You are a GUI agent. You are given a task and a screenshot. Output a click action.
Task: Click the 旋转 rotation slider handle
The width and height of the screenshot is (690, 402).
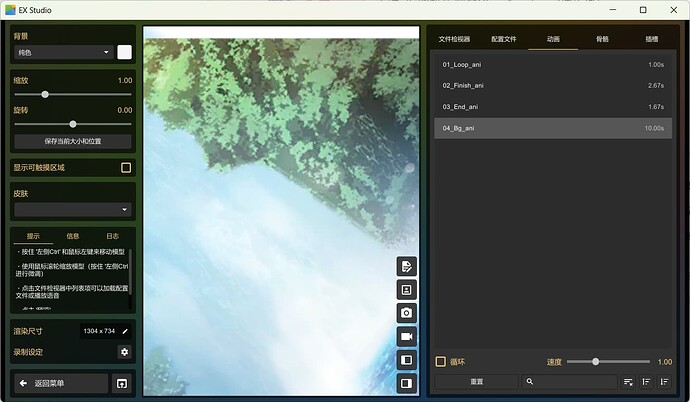pos(73,124)
